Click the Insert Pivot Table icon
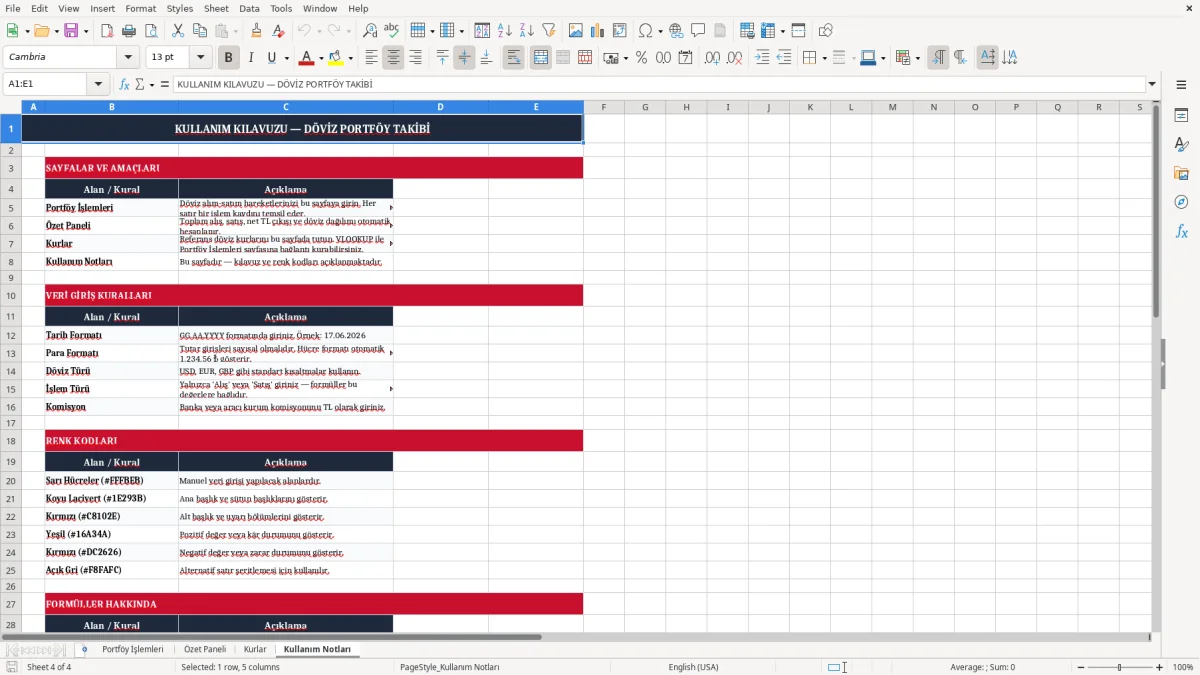1200x675 pixels. pyautogui.click(x=620, y=31)
